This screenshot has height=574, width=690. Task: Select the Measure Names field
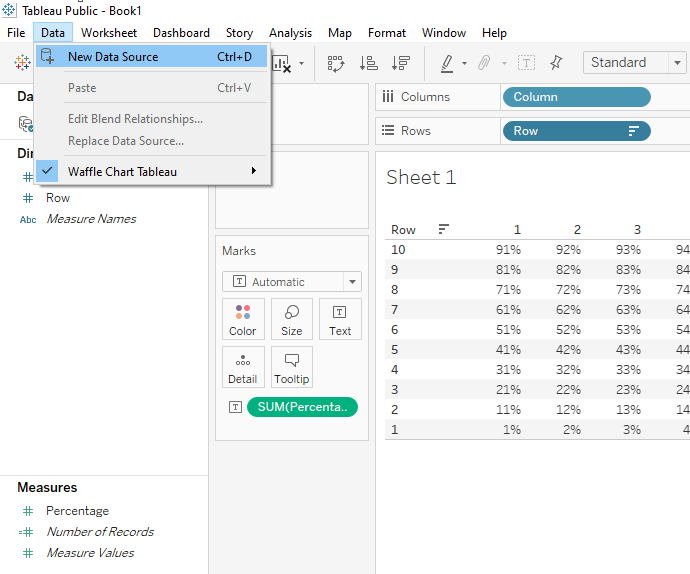coord(91,219)
